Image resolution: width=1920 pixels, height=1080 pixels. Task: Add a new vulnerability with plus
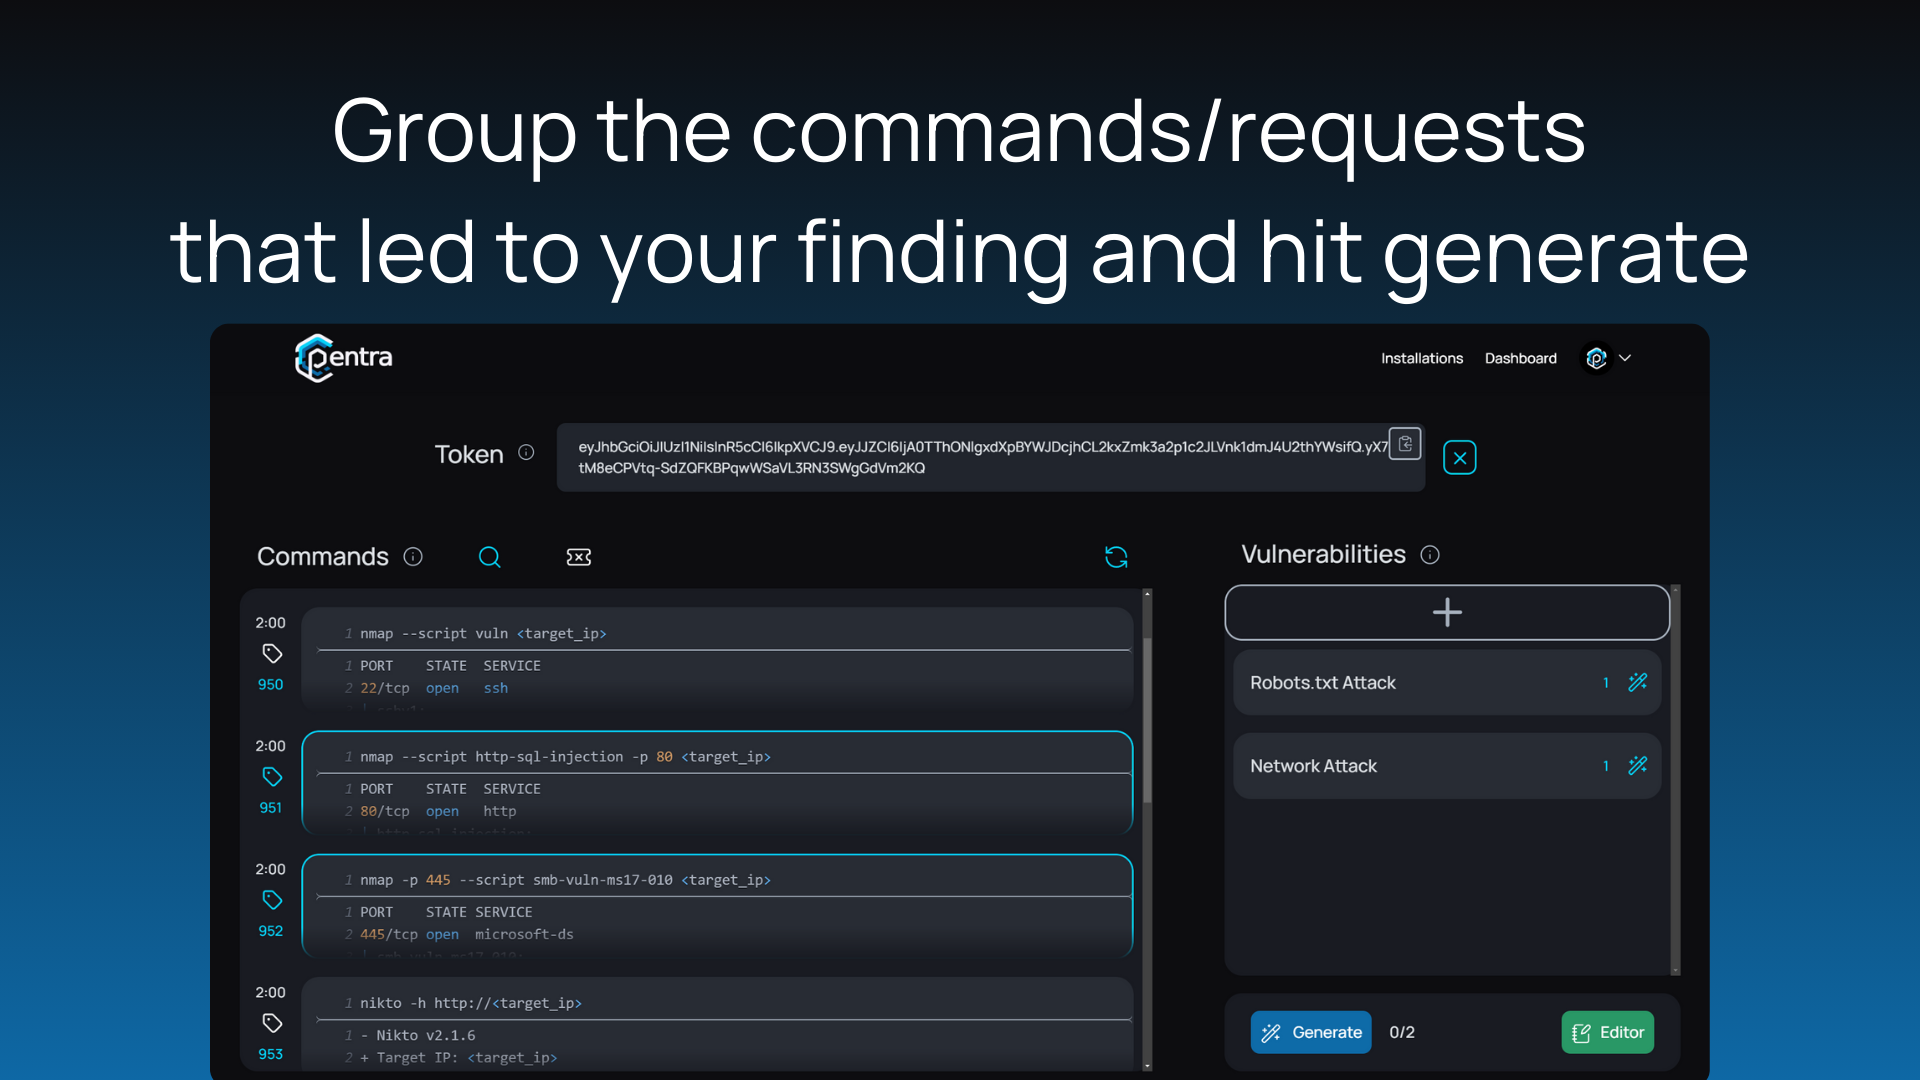(1446, 612)
